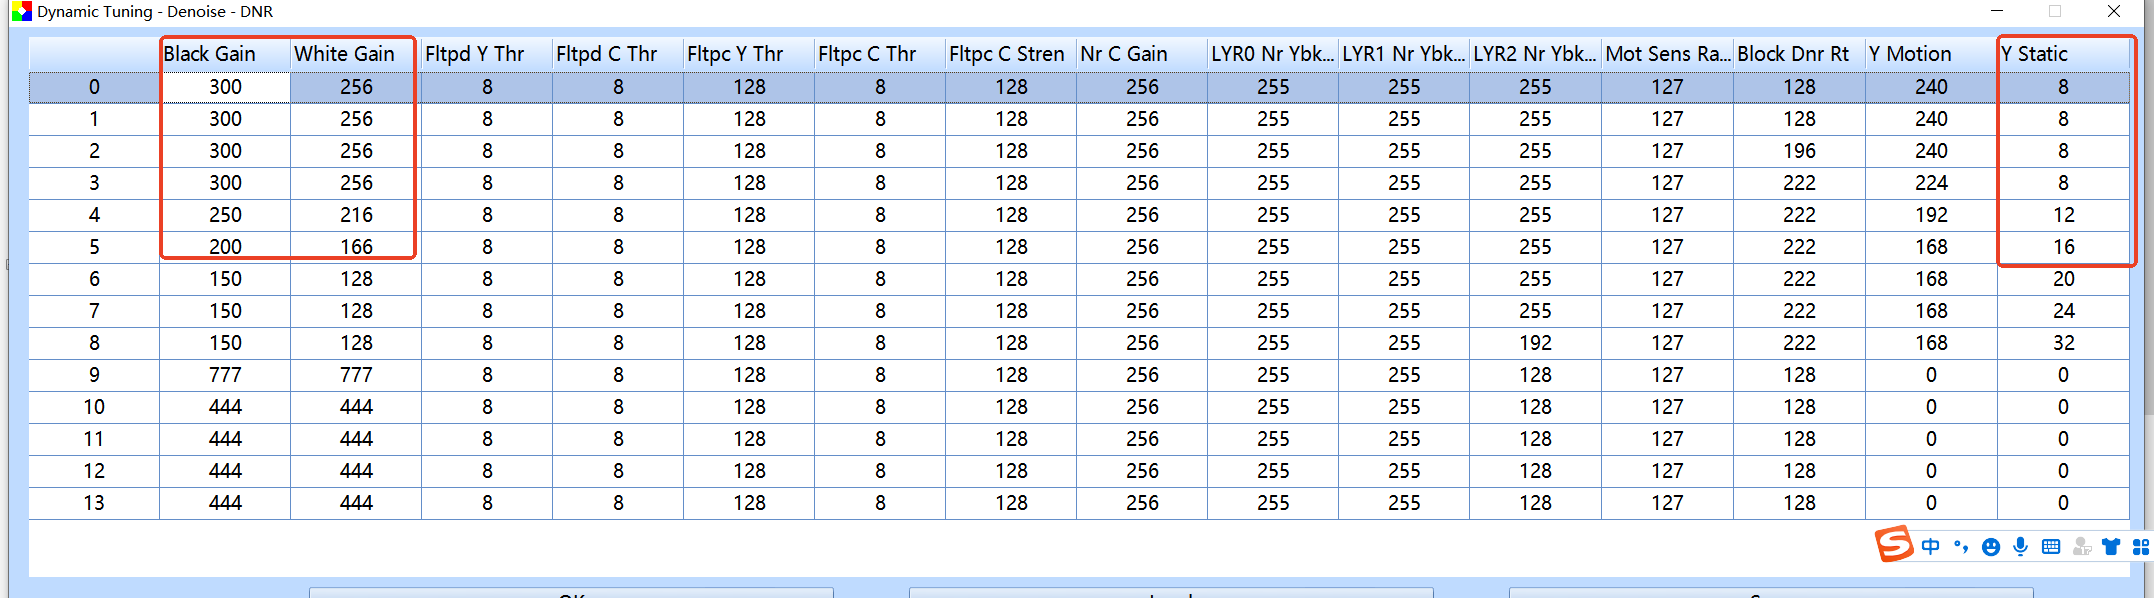2154x598 pixels.
Task: Toggle Chinese punctuation mode in IME bar
Action: (x=1960, y=546)
